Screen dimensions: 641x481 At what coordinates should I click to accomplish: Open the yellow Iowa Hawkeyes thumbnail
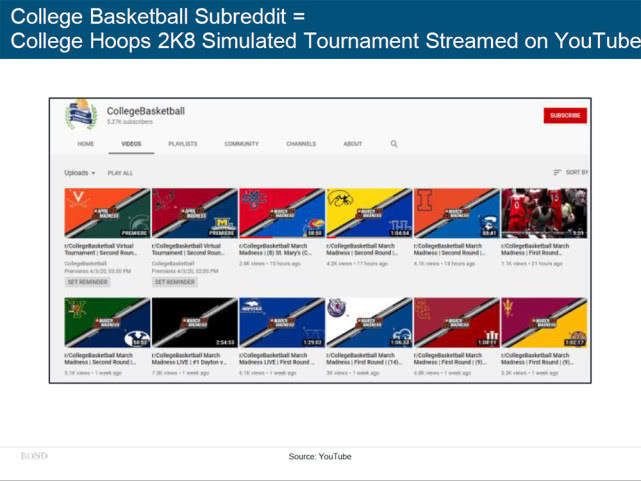pyautogui.click(x=369, y=213)
